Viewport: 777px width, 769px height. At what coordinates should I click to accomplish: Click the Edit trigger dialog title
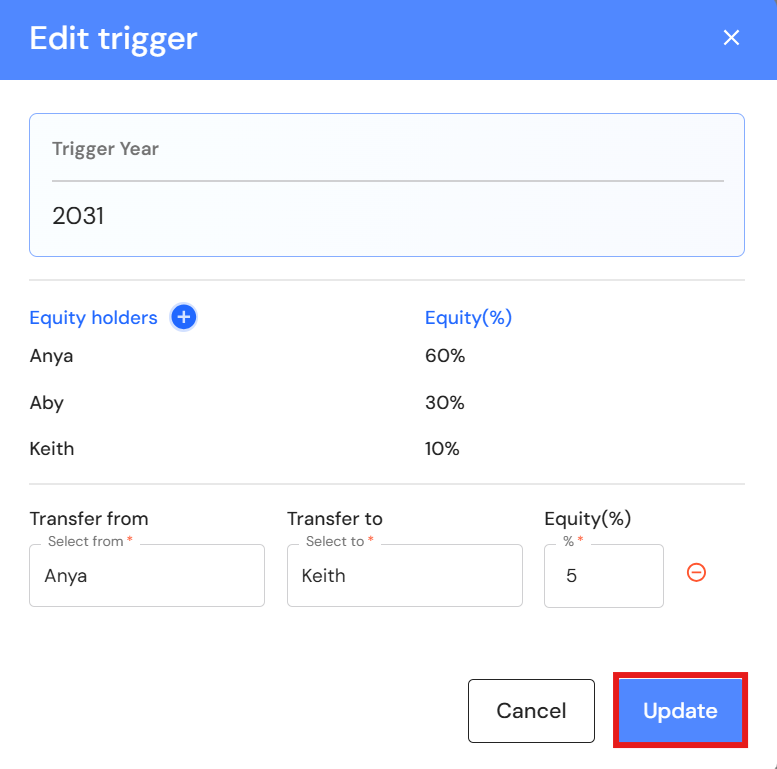click(x=113, y=38)
